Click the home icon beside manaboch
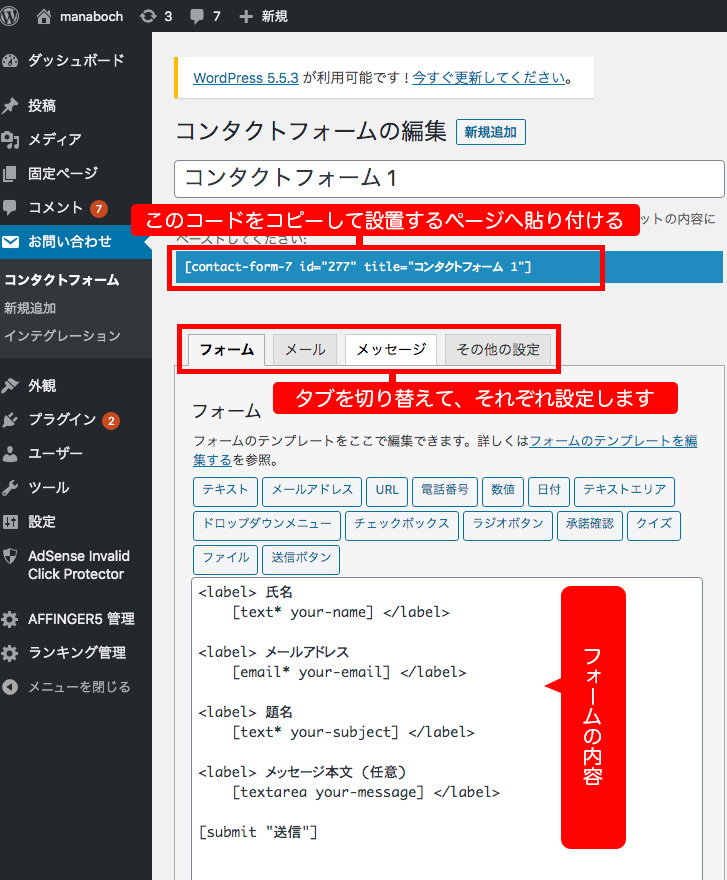The height and width of the screenshot is (880, 727). (44, 16)
